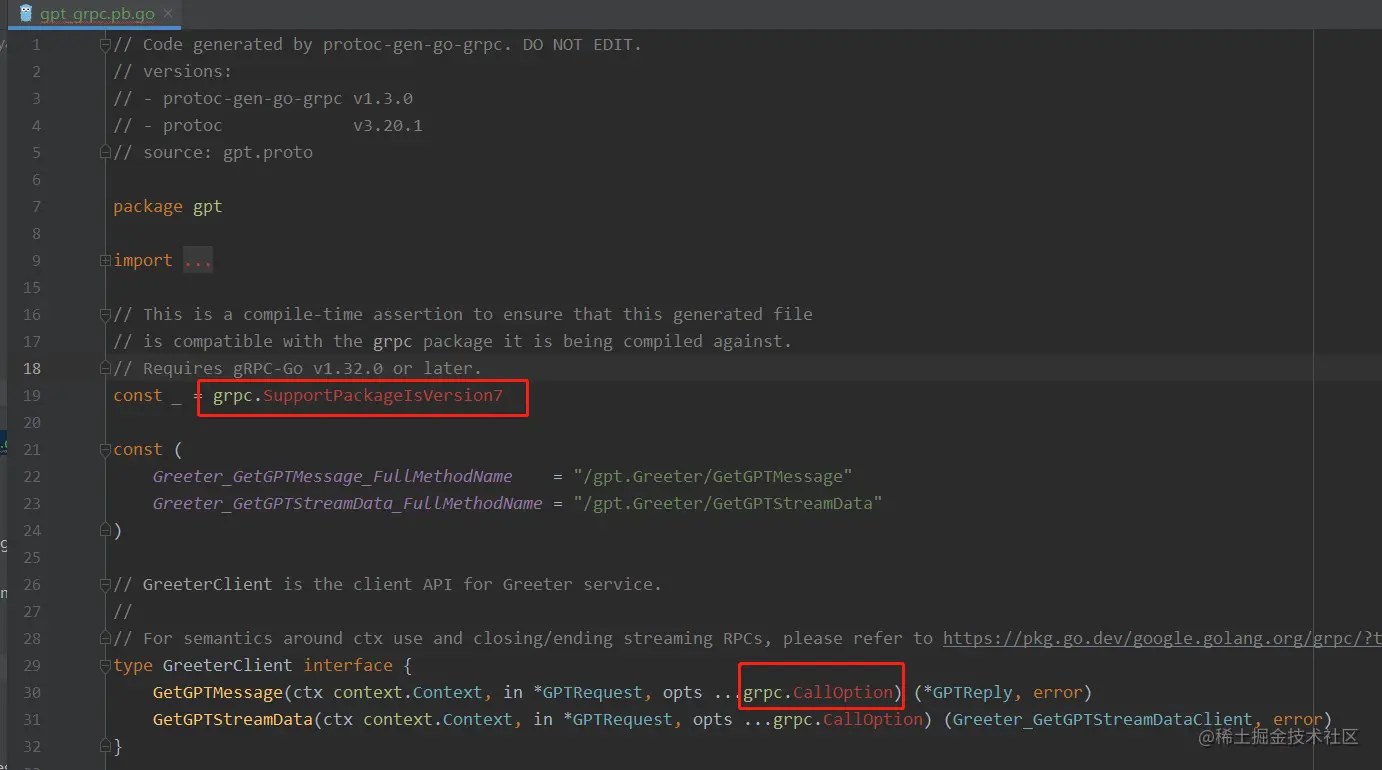Collapse the header comment fold at line 1

pos(105,44)
